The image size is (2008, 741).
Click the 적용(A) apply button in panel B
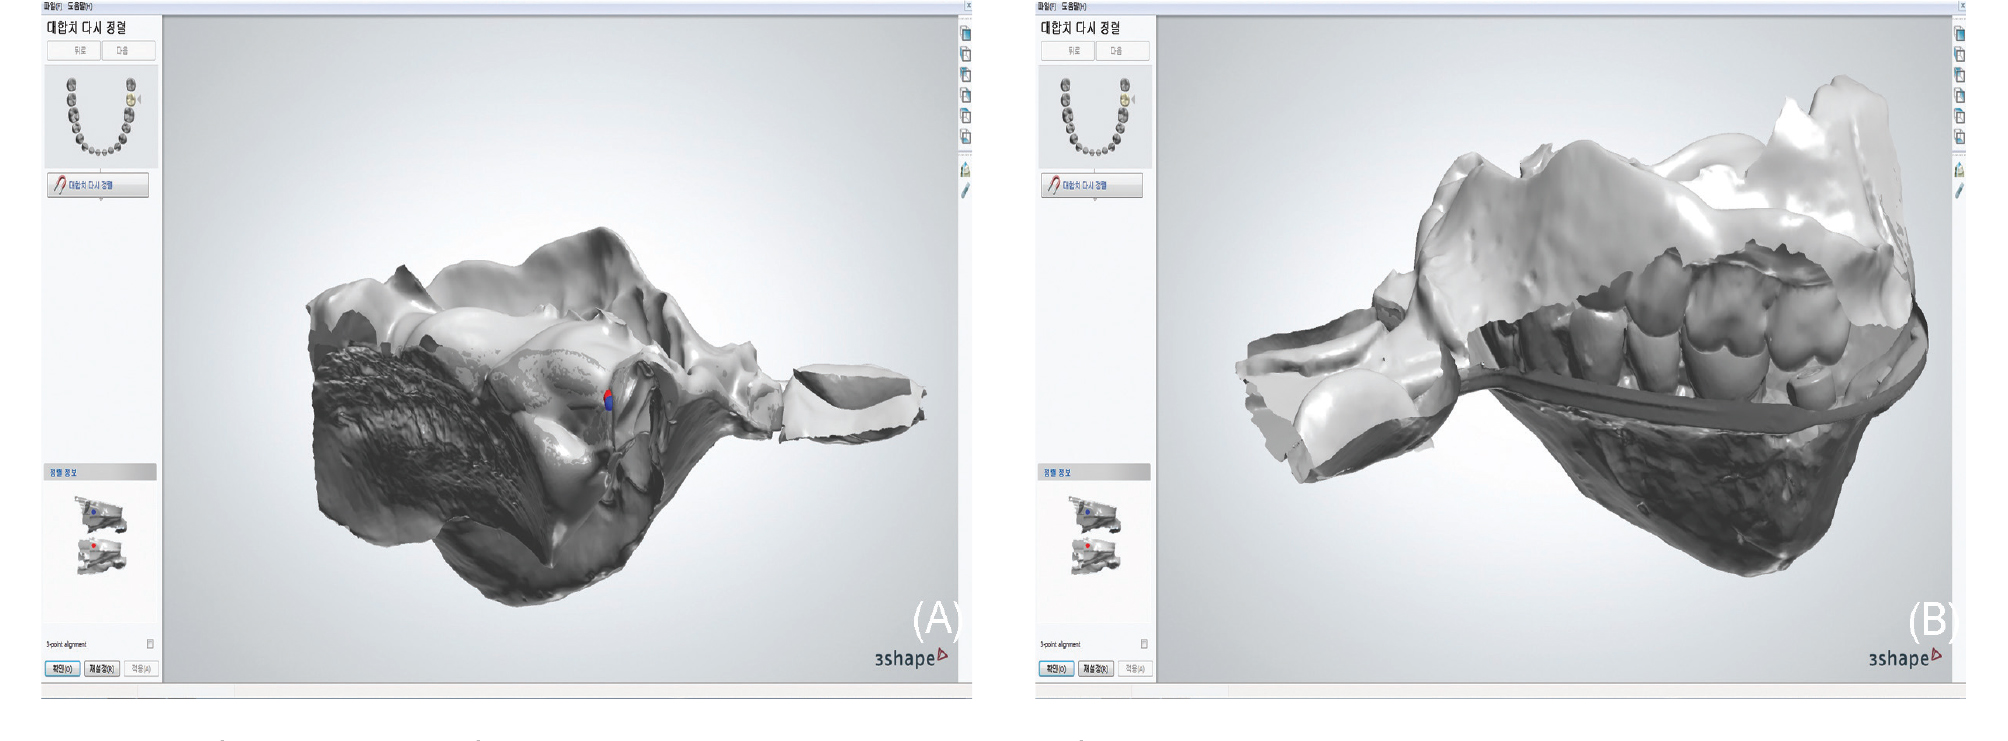tap(1135, 668)
